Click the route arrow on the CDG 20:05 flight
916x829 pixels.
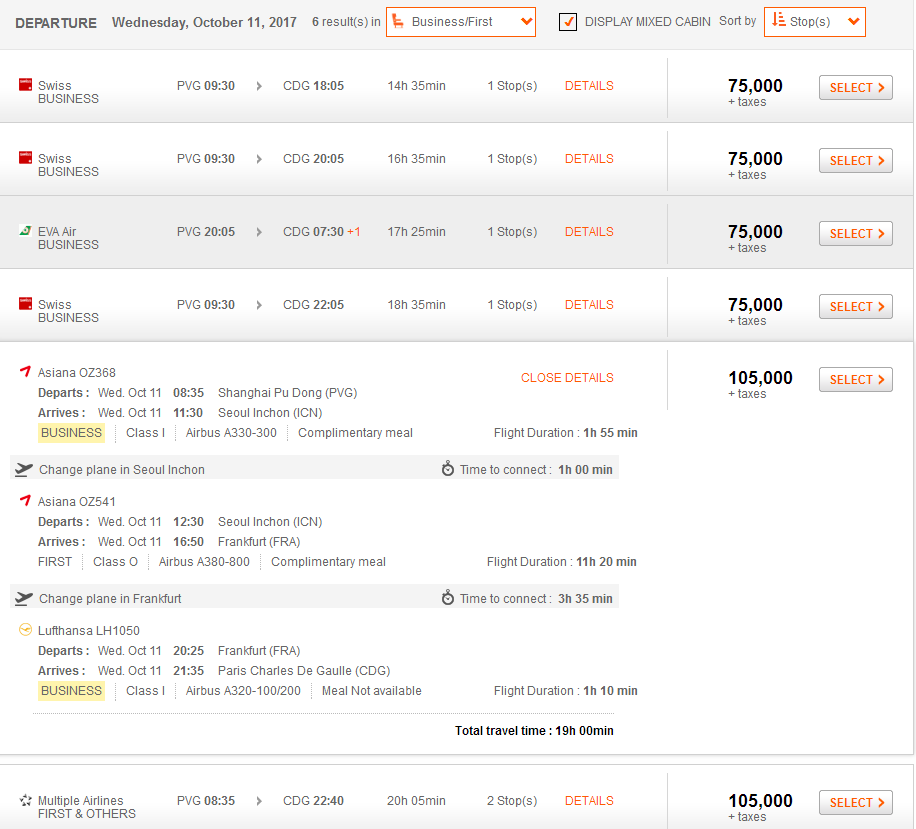259,159
